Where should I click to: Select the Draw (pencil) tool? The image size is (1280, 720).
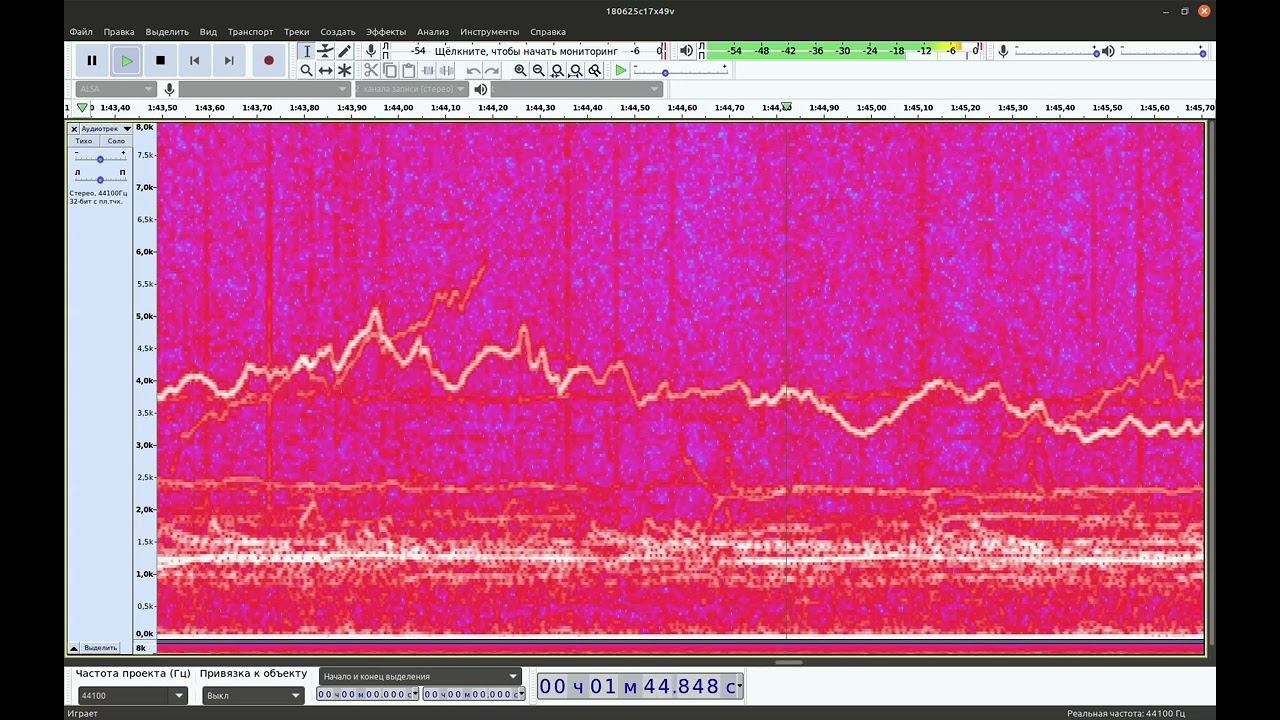tap(345, 51)
